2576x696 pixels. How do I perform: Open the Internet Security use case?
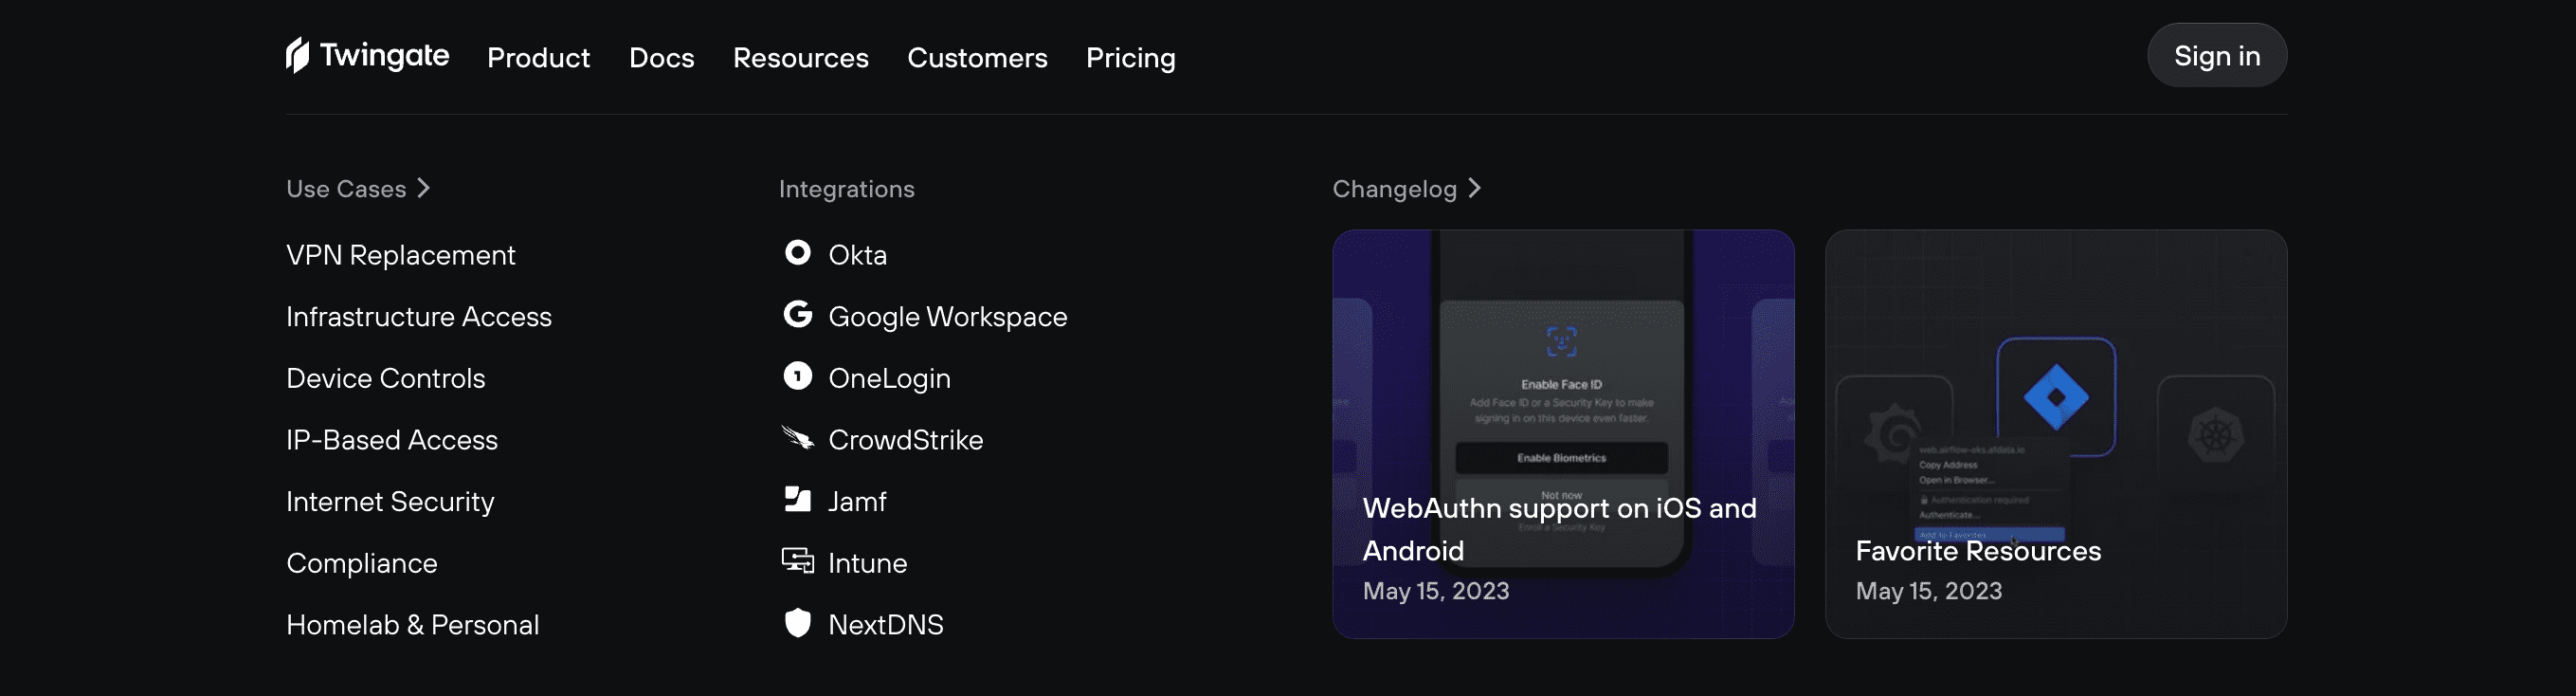pos(390,502)
